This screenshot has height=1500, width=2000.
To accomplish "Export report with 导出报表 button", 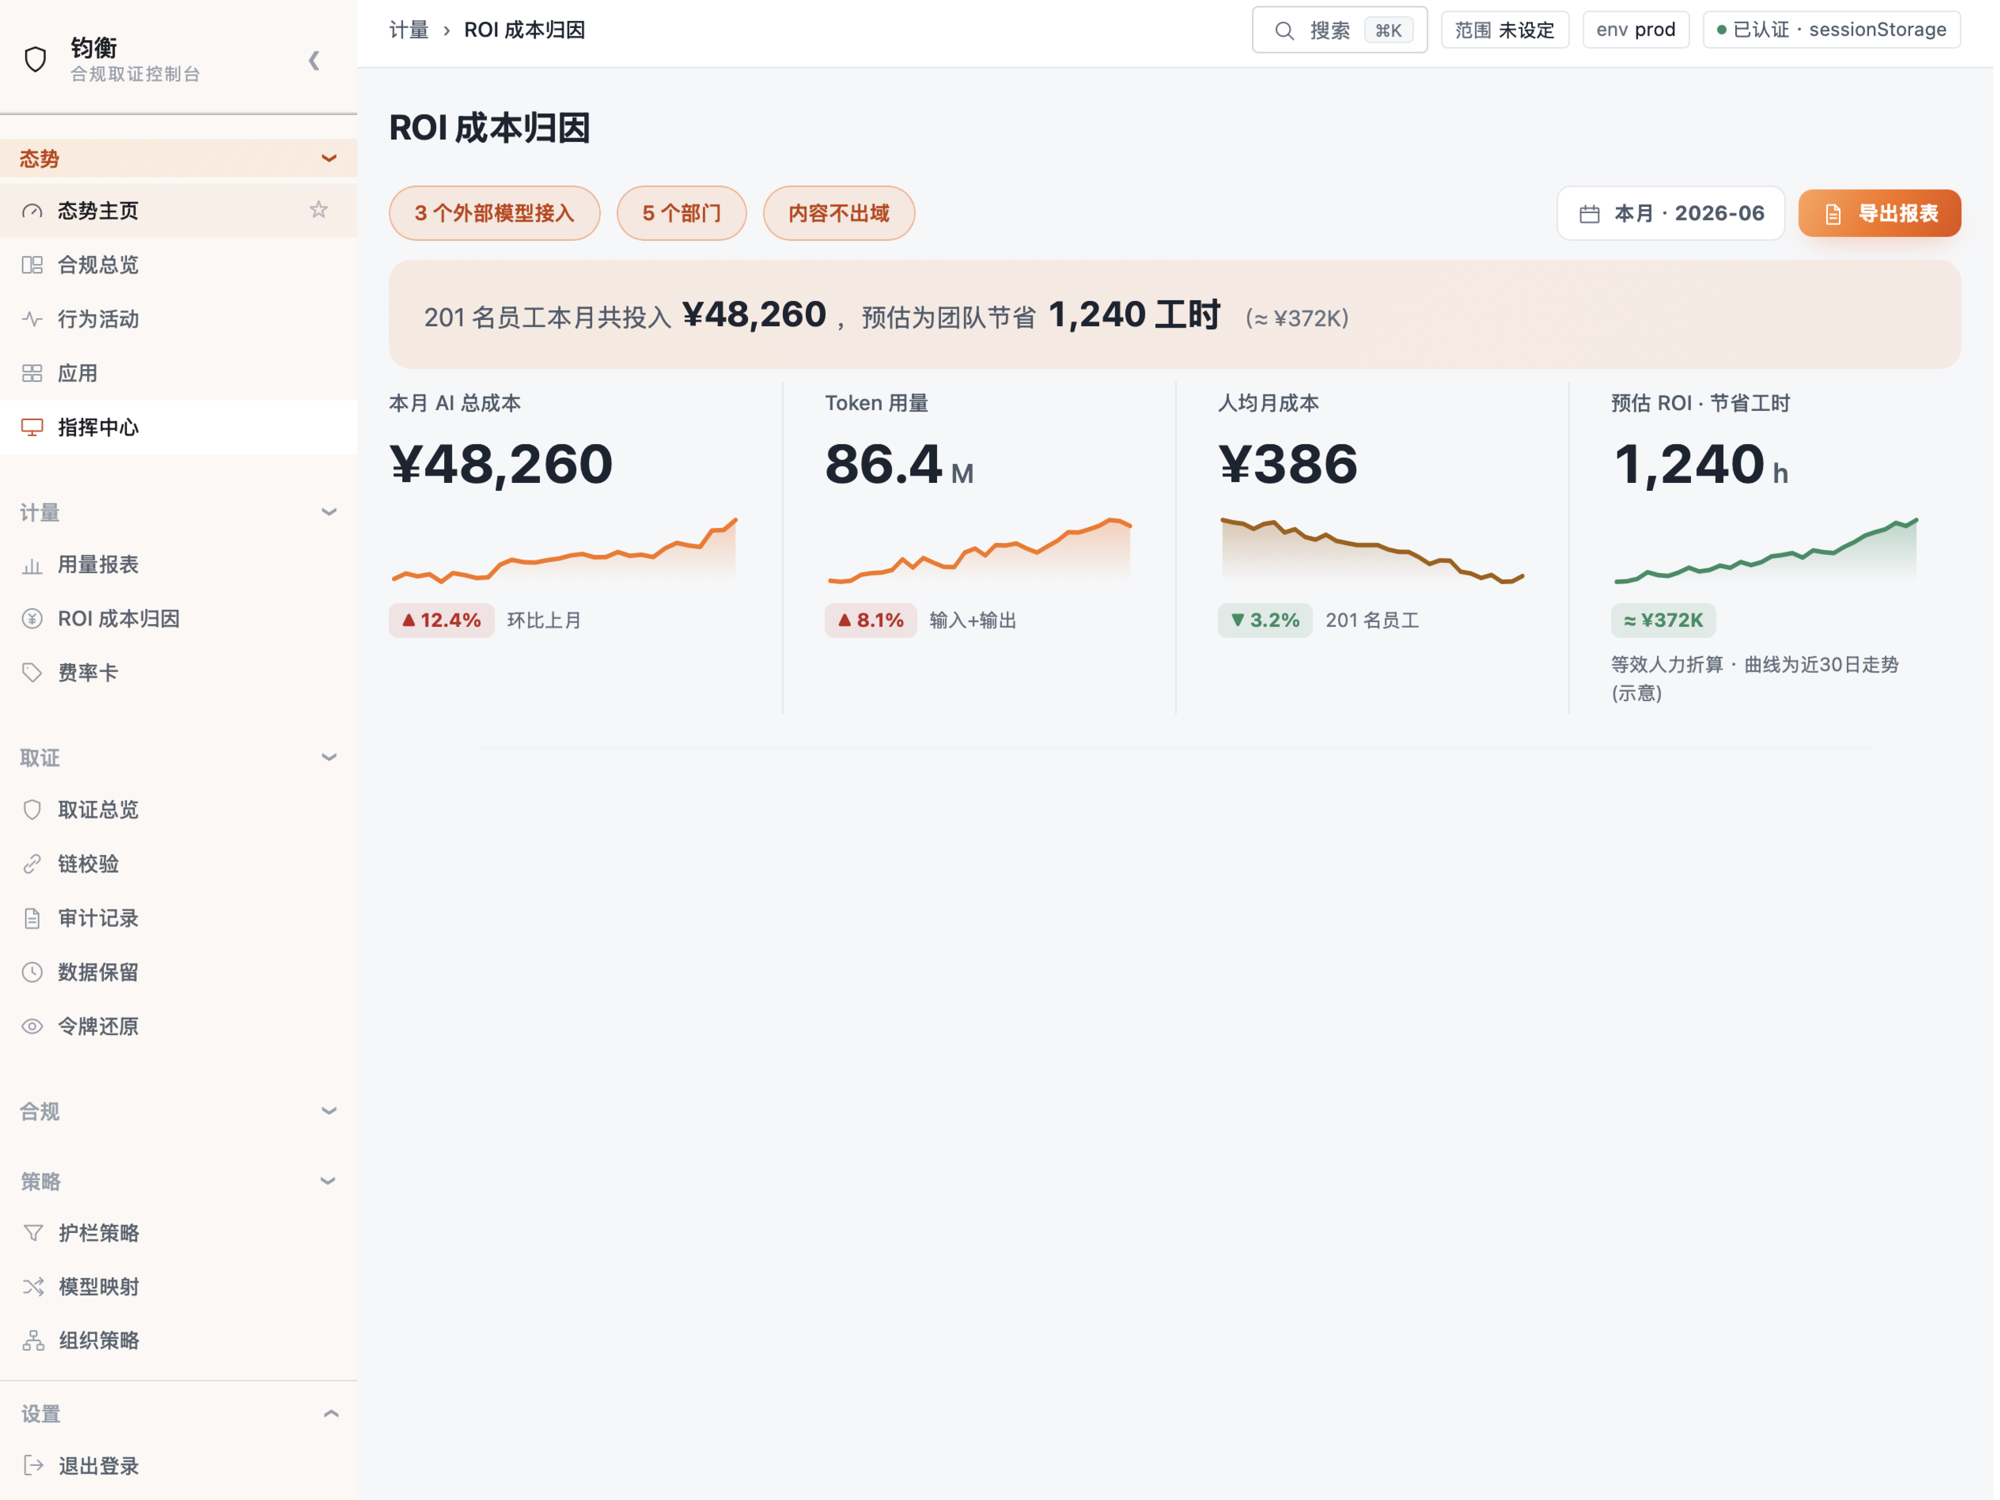I will tap(1880, 213).
